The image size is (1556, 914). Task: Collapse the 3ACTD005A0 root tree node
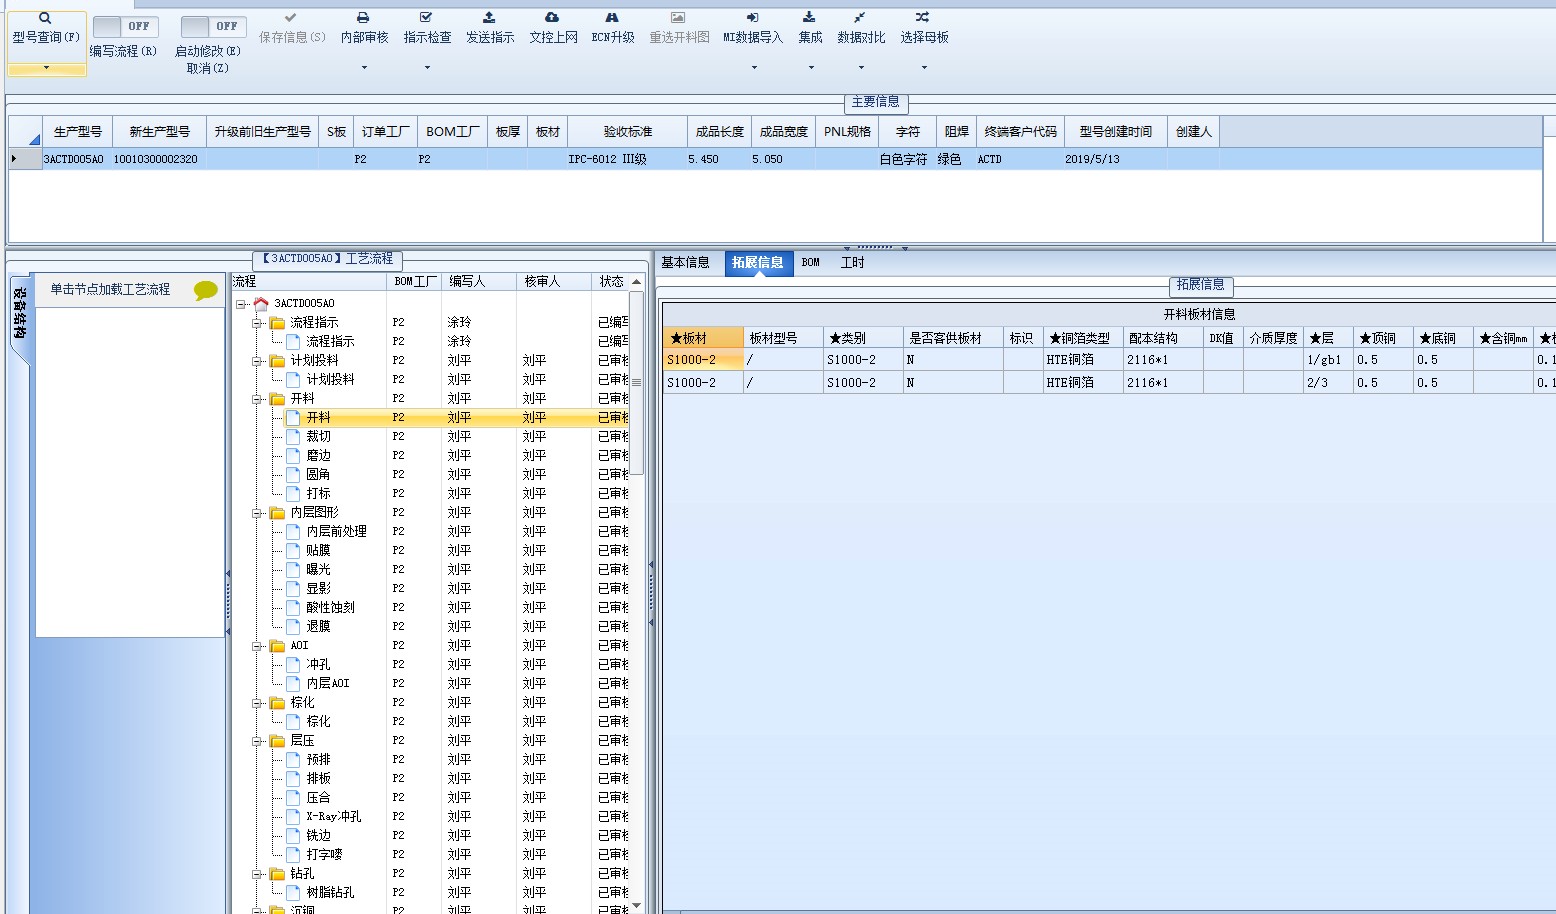[241, 304]
